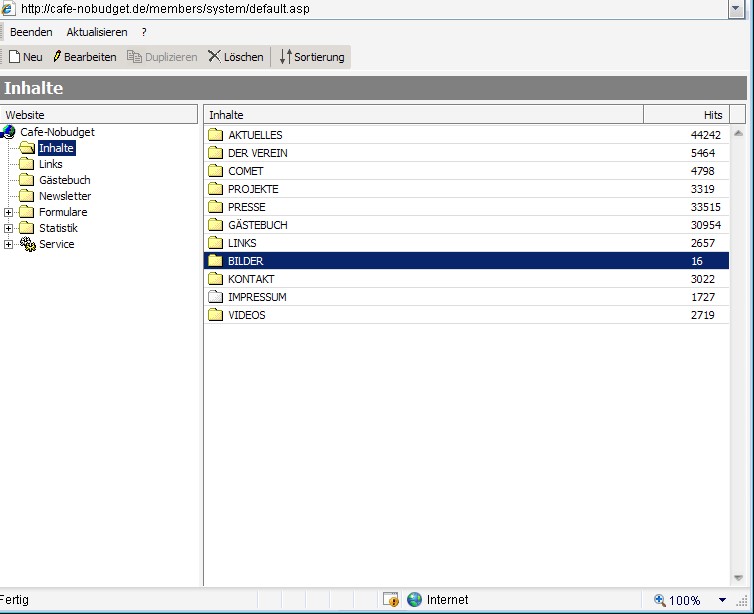Click the Neu new document icon
The image size is (754, 614).
[14, 57]
